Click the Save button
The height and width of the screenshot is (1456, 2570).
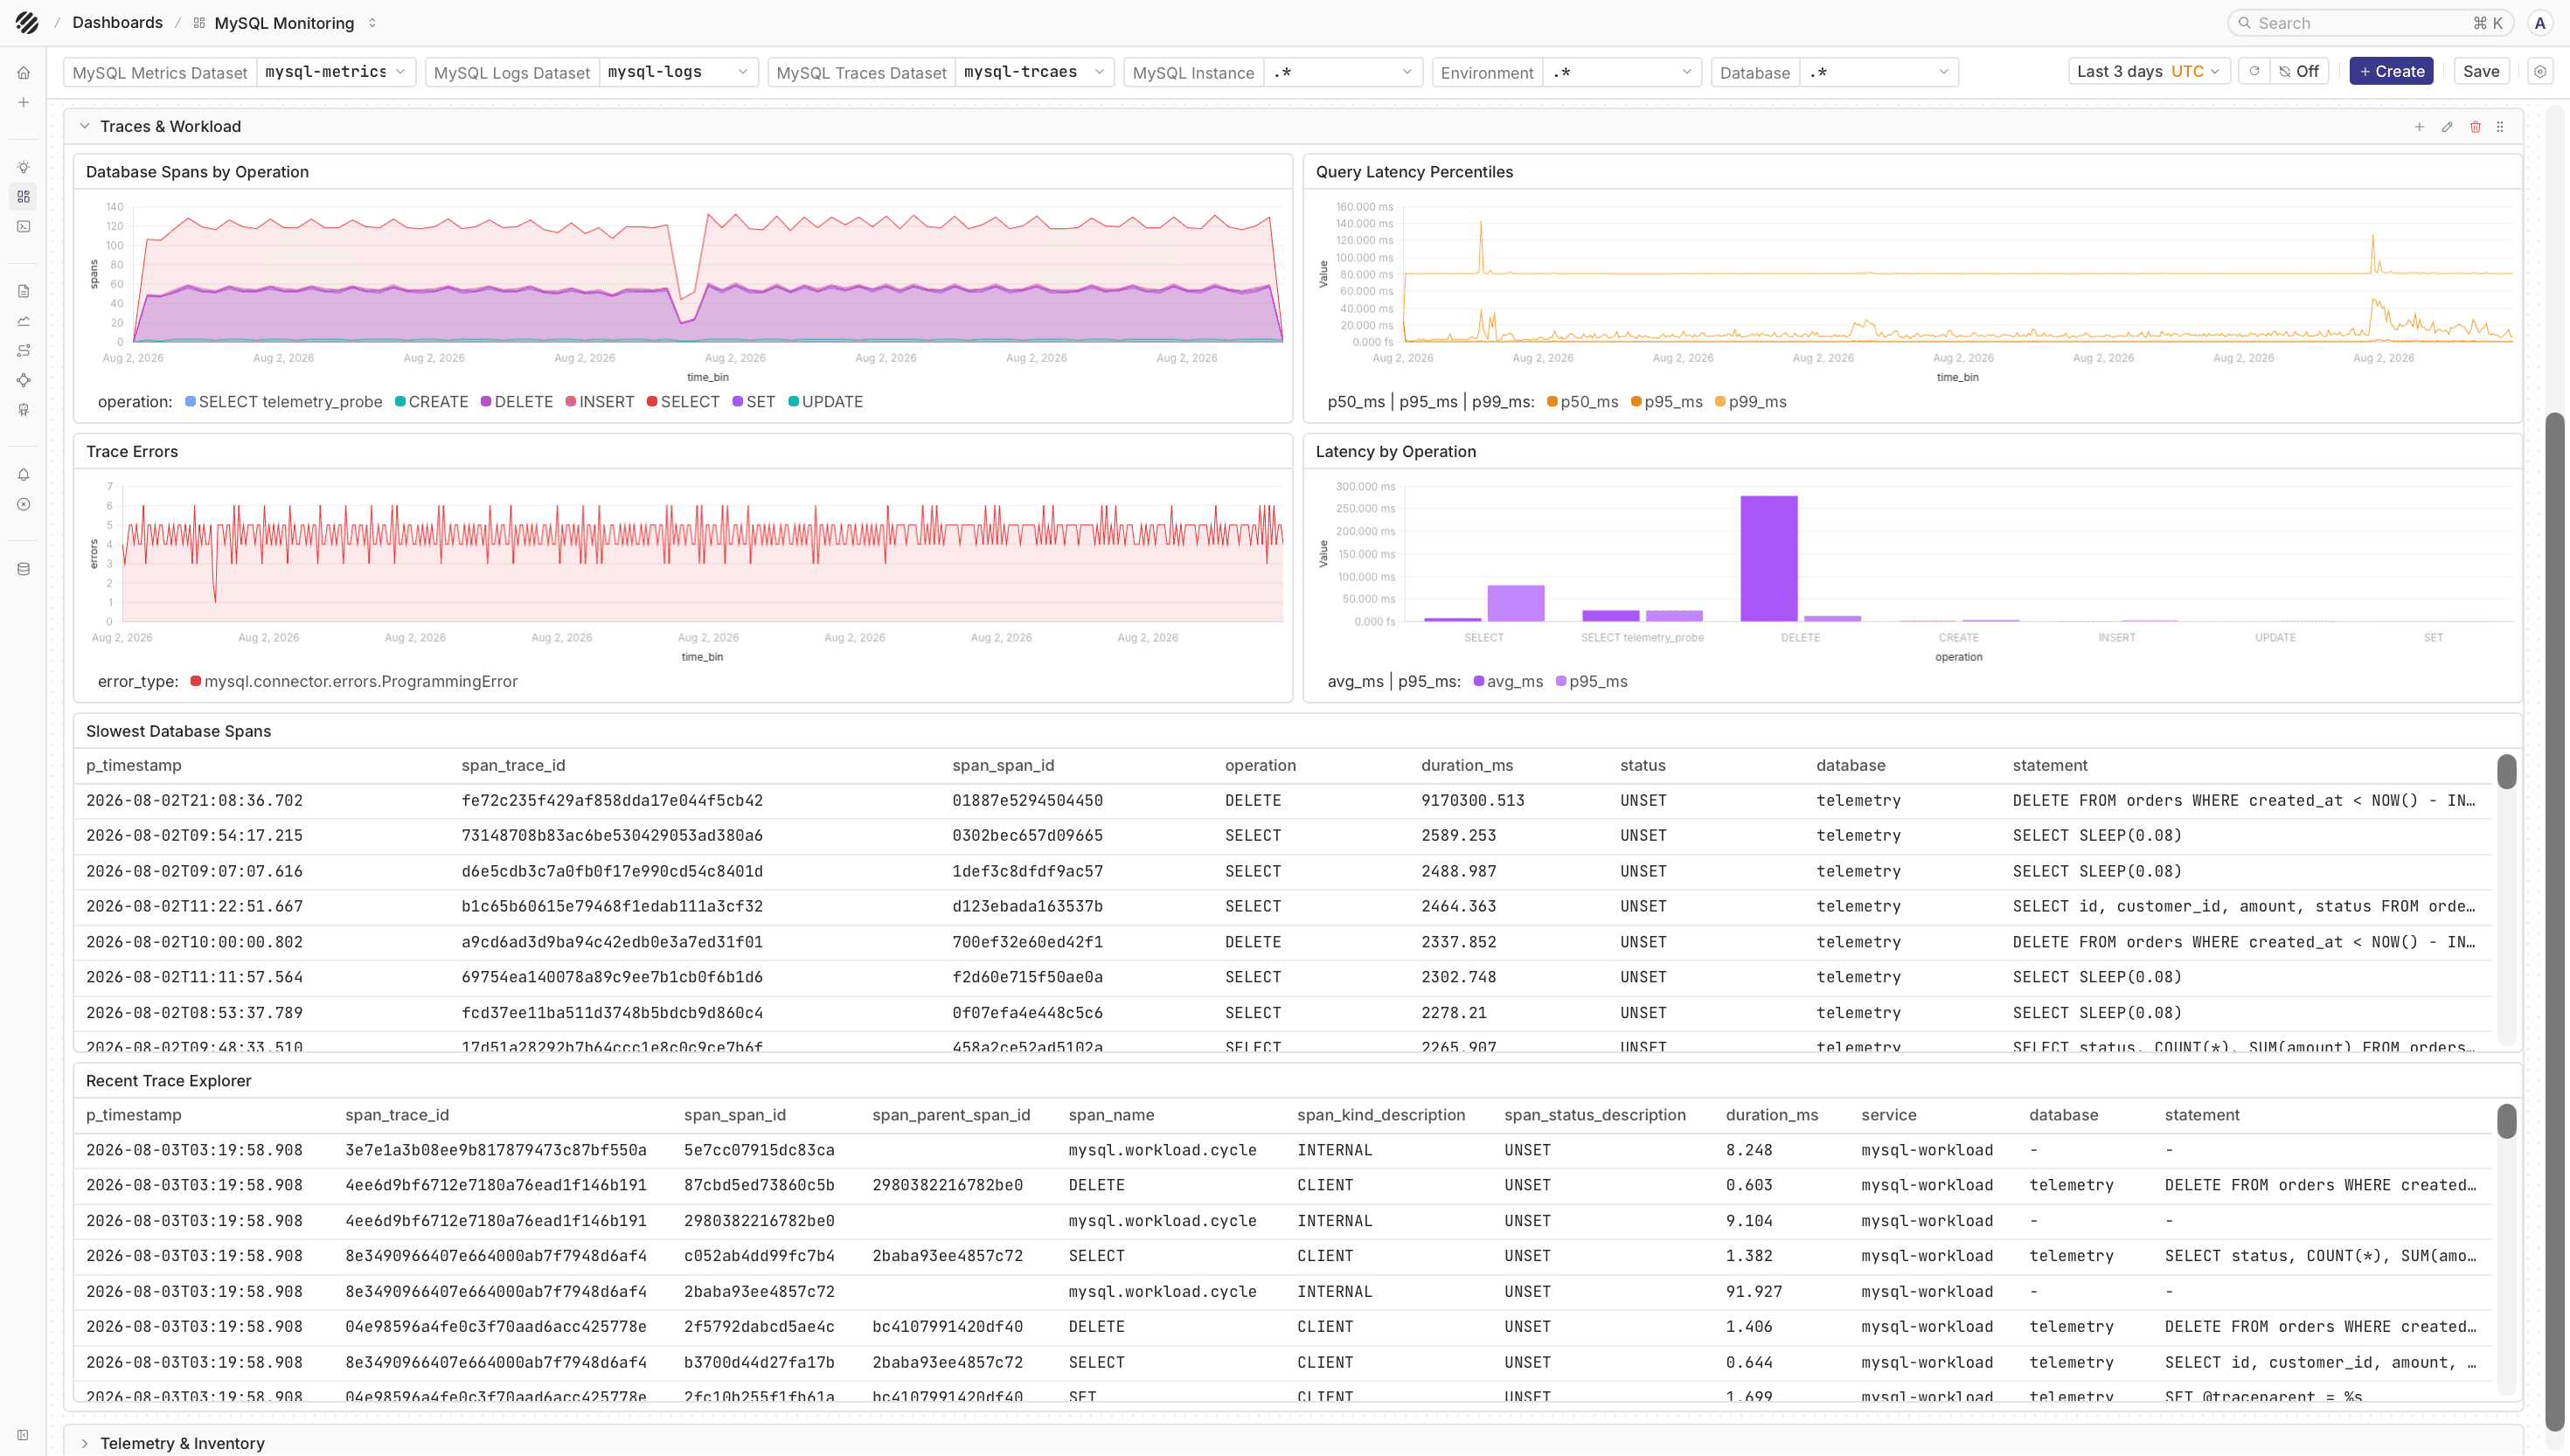pyautogui.click(x=2481, y=71)
